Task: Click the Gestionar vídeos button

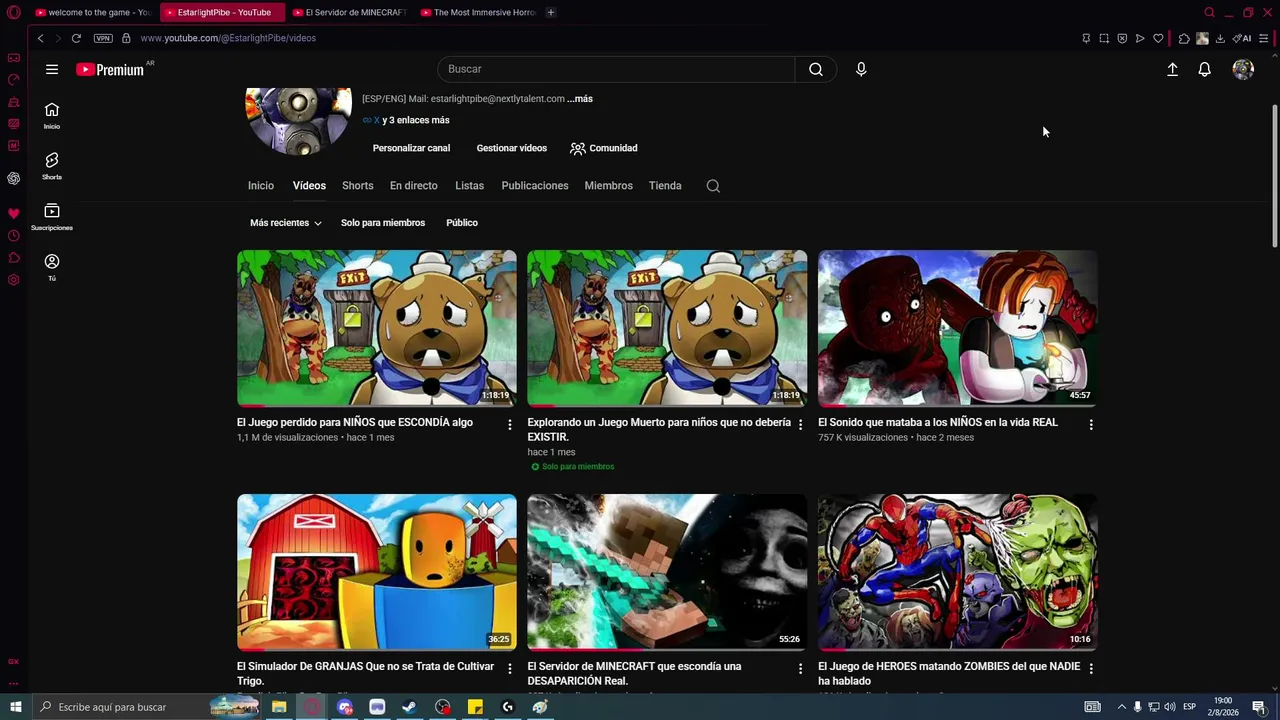Action: (x=512, y=148)
